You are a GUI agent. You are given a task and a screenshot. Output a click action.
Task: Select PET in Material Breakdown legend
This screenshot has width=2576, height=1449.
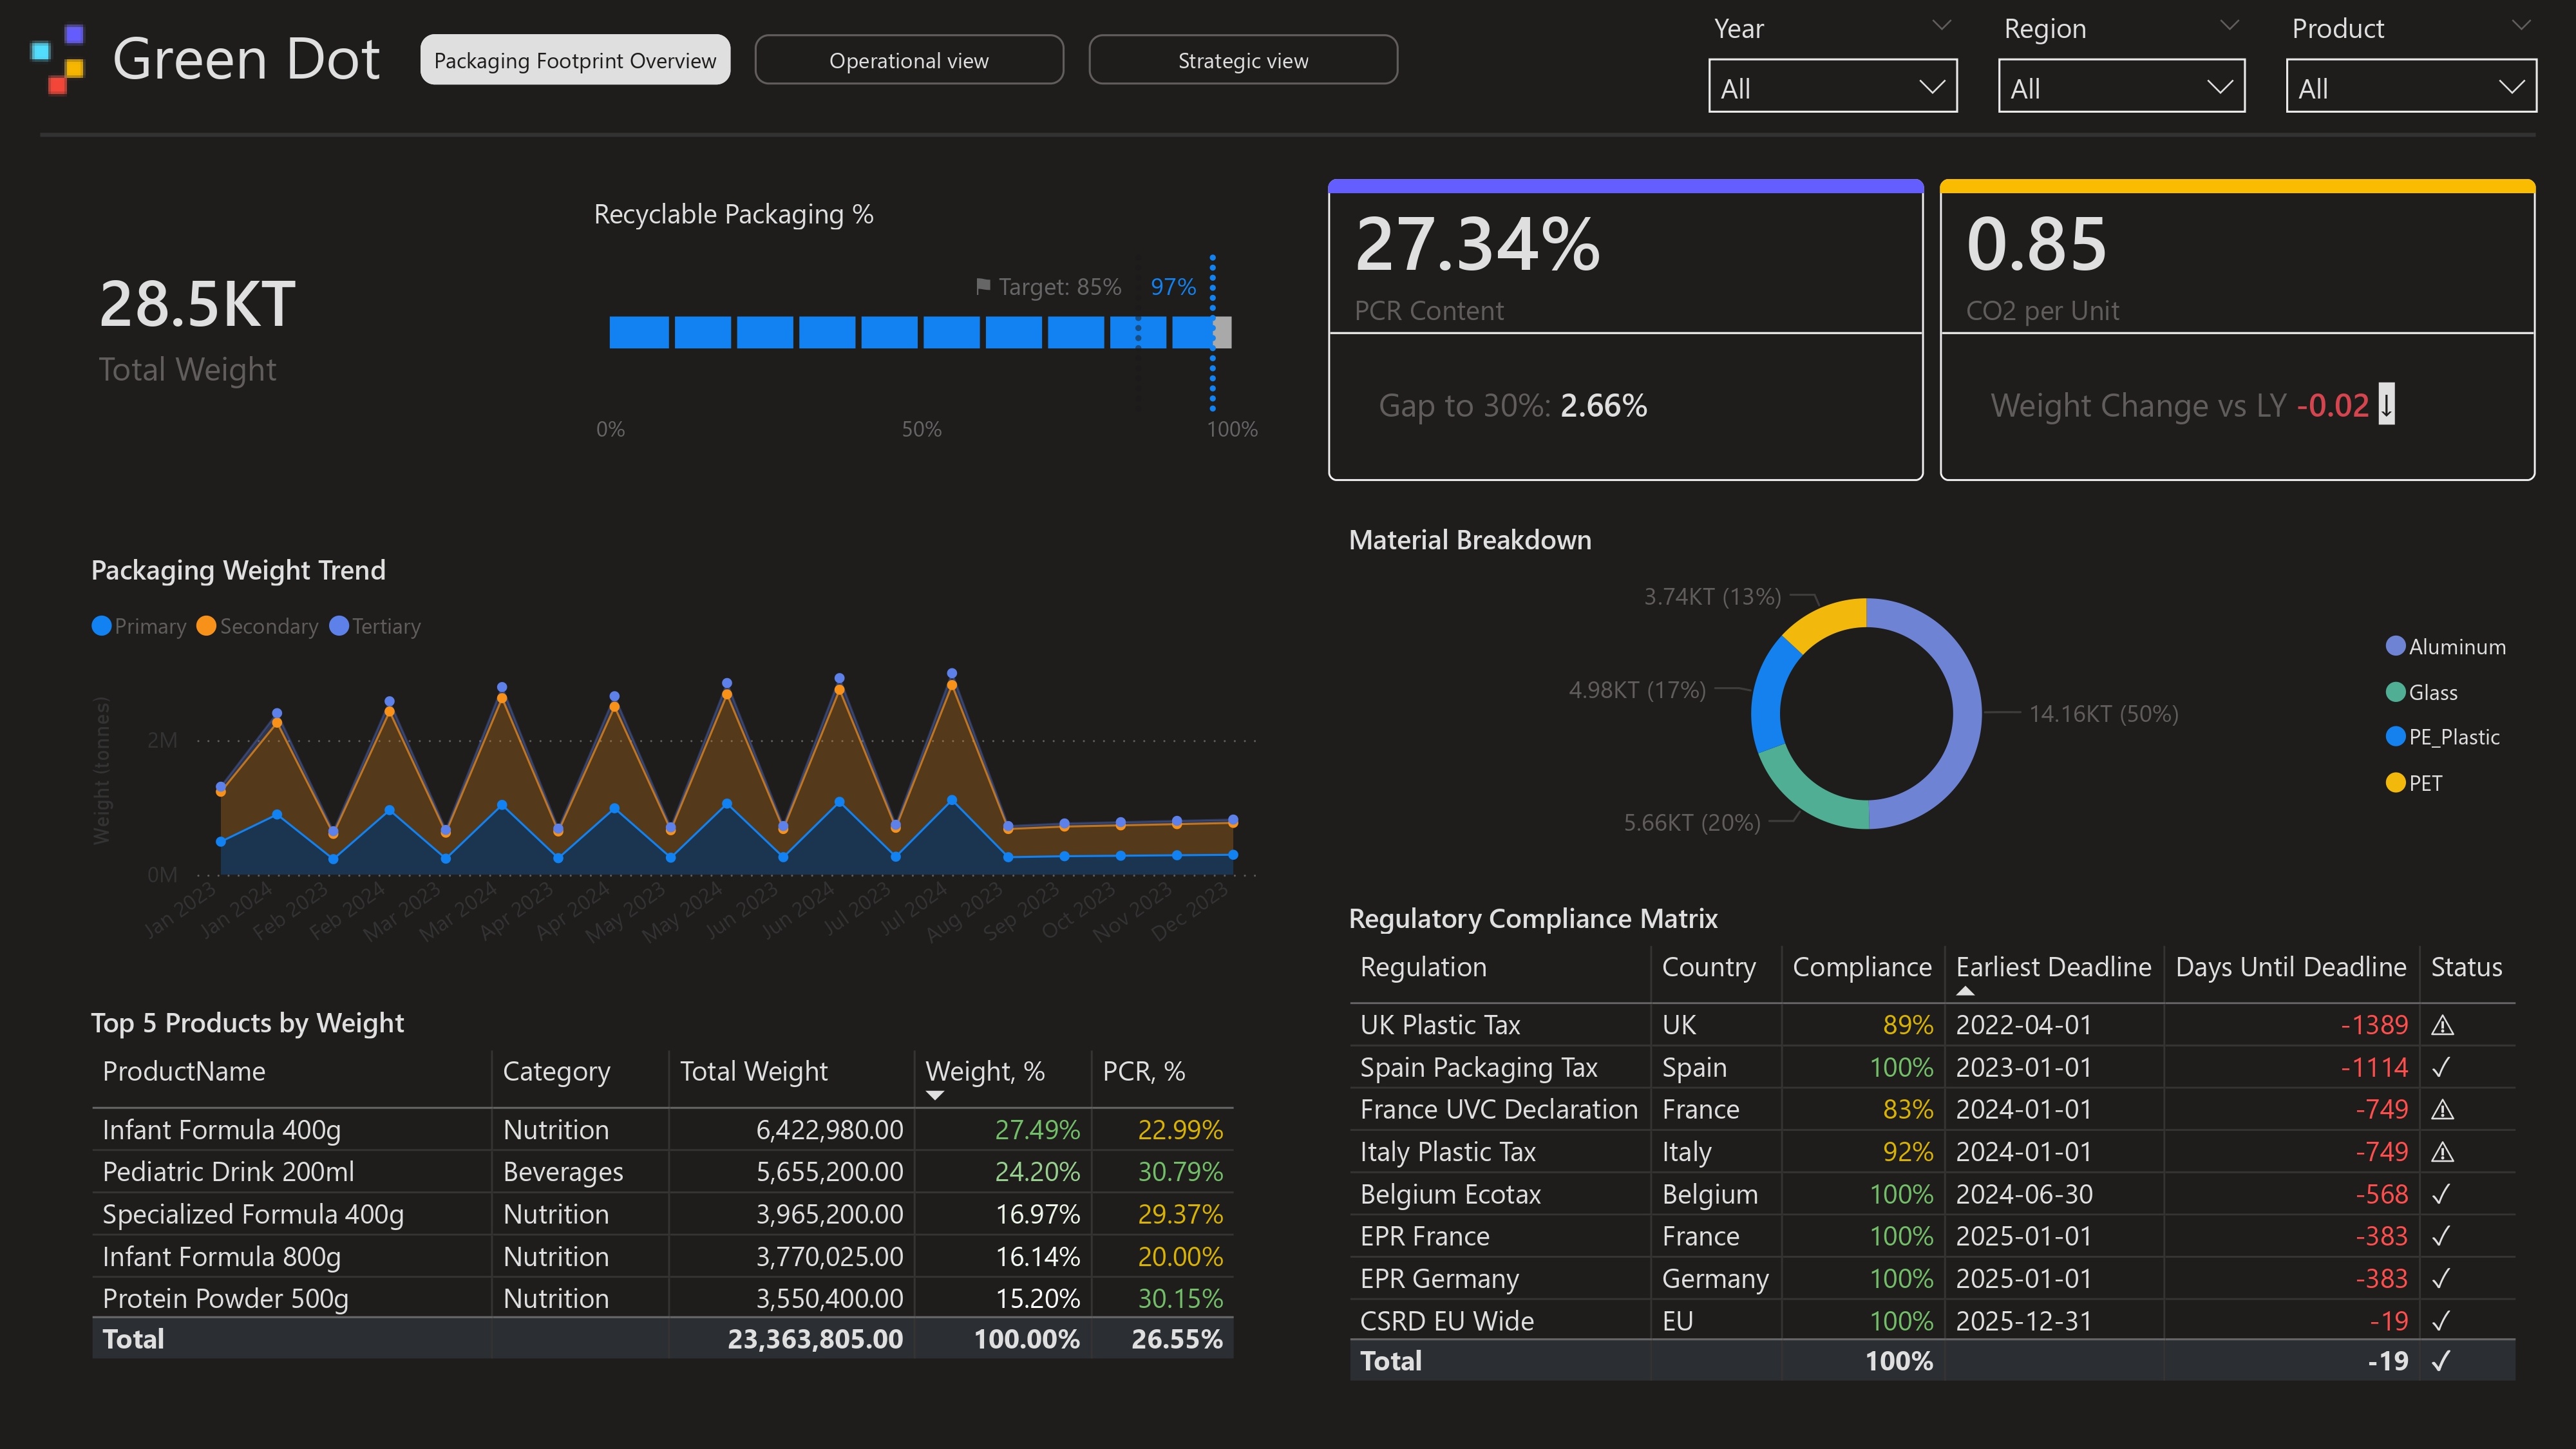pyautogui.click(x=2413, y=783)
